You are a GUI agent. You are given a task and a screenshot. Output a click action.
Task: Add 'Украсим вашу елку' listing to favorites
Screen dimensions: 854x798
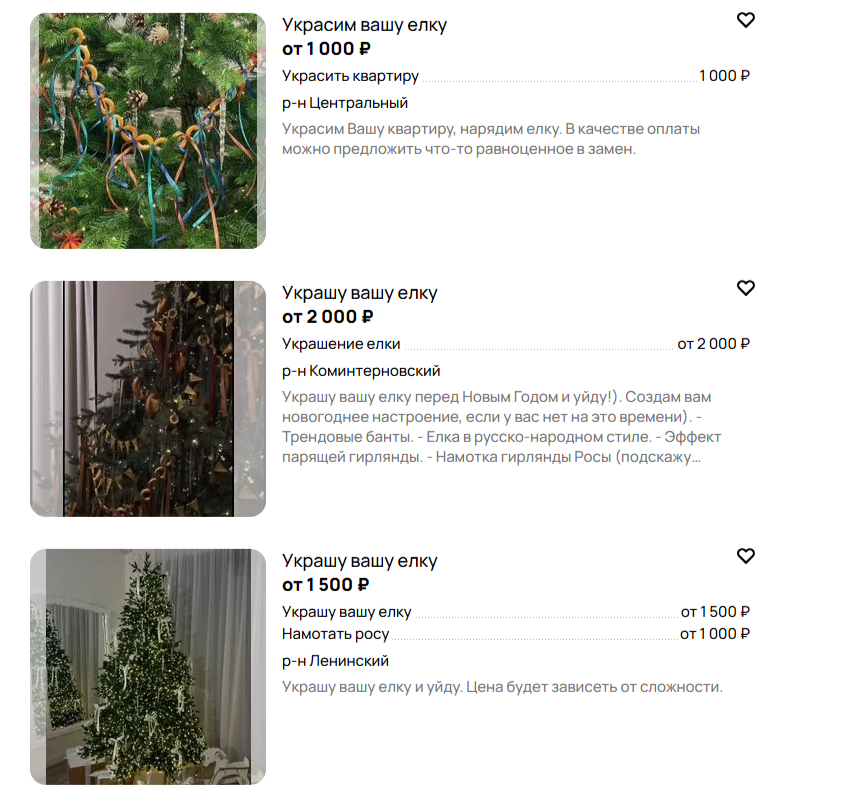746,20
